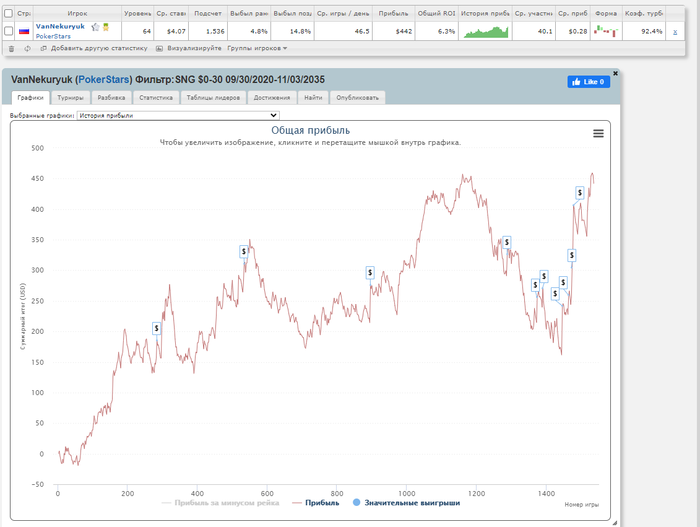The height and width of the screenshot is (527, 700).
Task: Click the Facebook thumbs-up icon on the Like button
Action: click(x=576, y=82)
